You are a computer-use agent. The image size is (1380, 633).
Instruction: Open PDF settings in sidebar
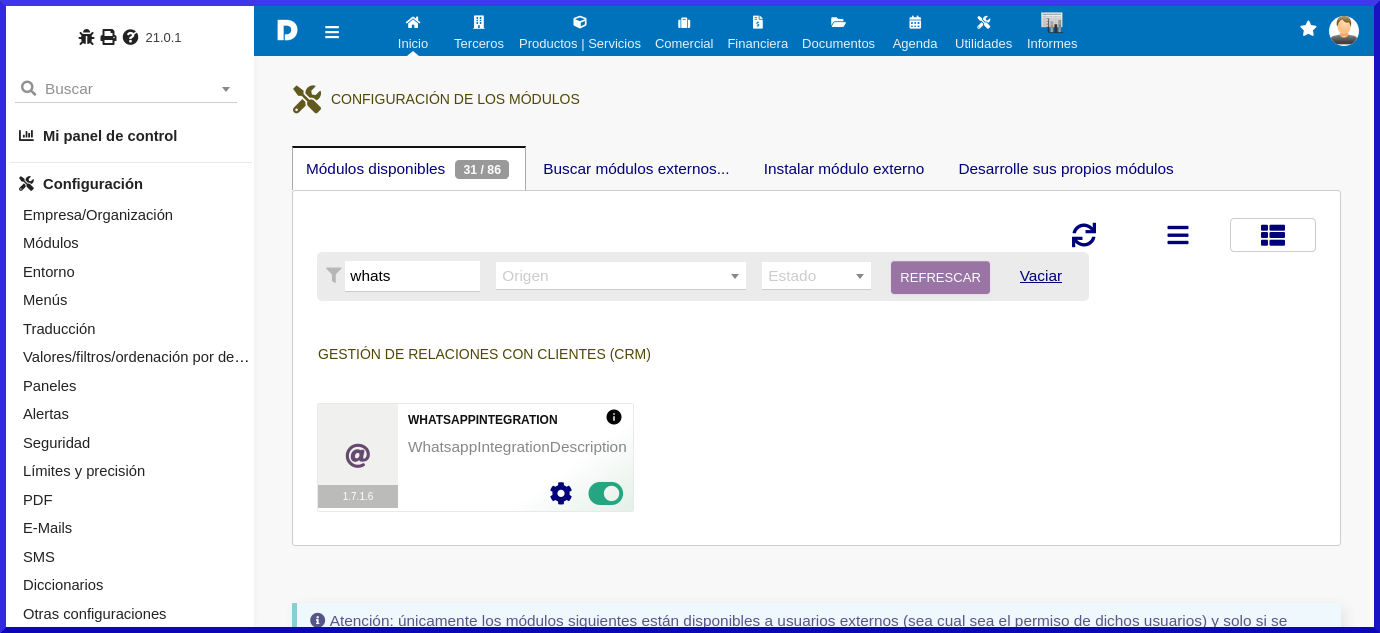(x=38, y=500)
